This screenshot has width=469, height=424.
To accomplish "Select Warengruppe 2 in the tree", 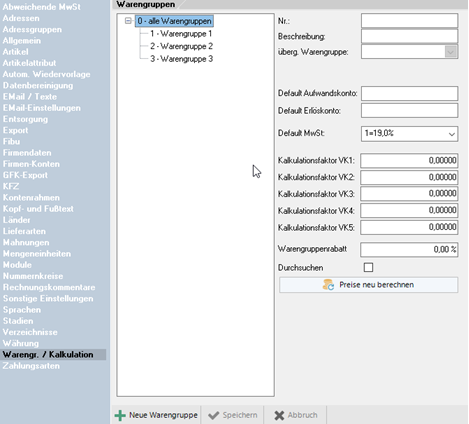I will [x=181, y=46].
